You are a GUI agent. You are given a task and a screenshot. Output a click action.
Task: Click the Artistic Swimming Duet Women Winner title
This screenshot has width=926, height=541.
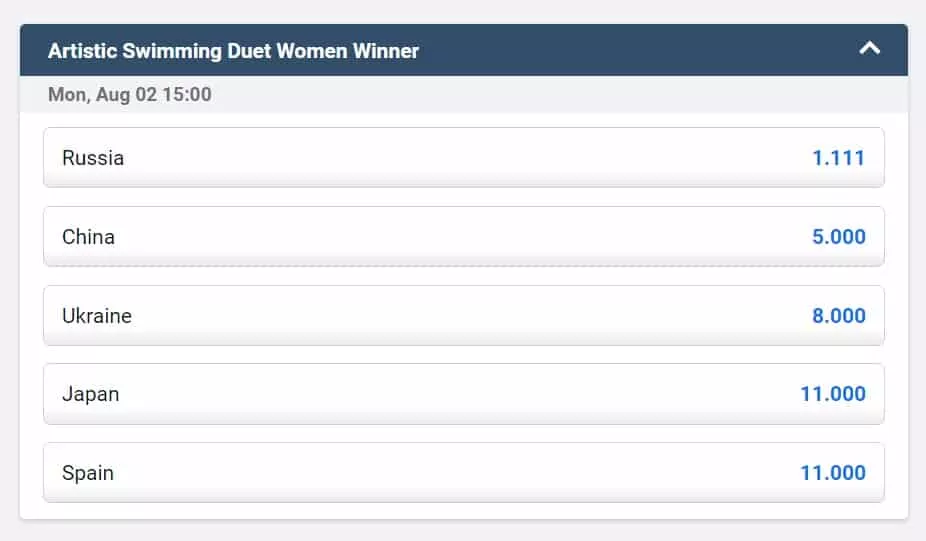coord(233,50)
